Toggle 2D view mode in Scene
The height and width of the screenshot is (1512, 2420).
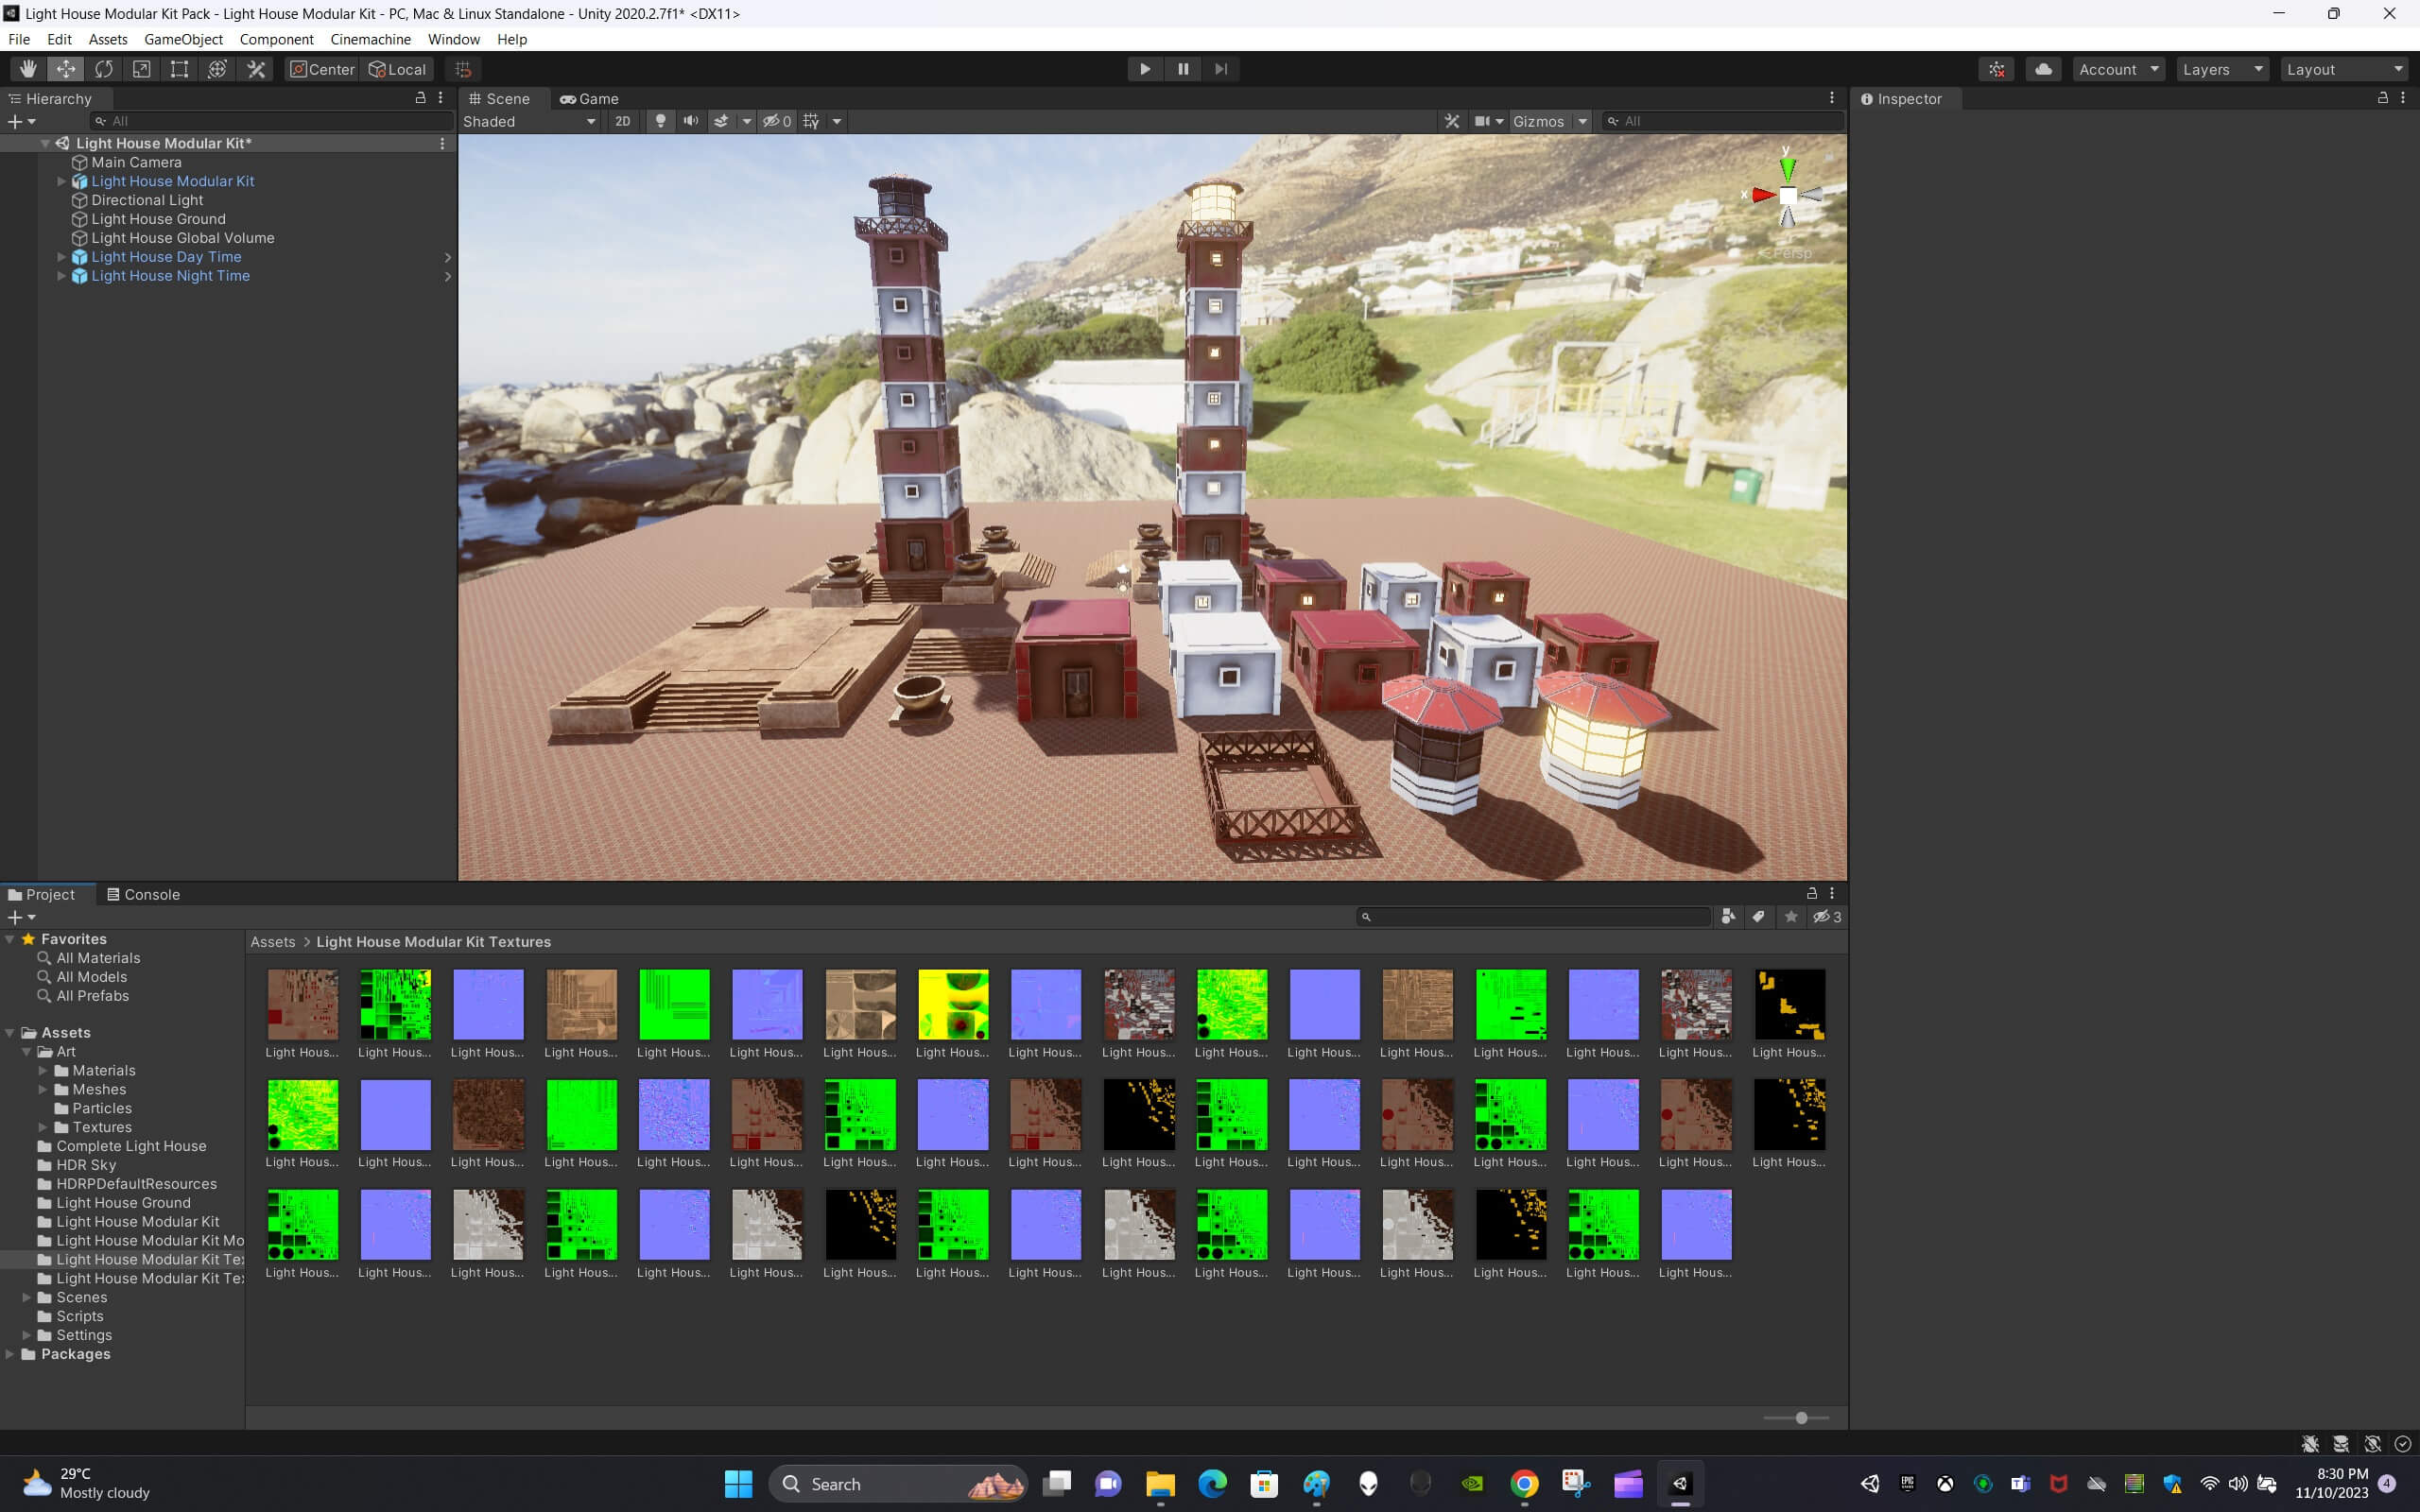622,121
